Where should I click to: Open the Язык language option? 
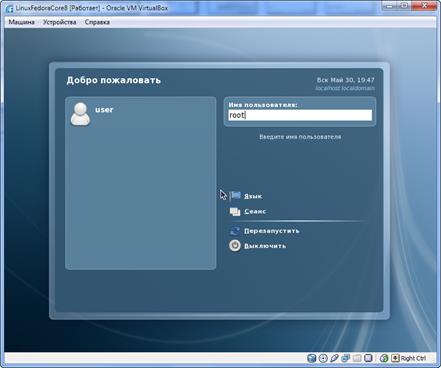click(253, 196)
